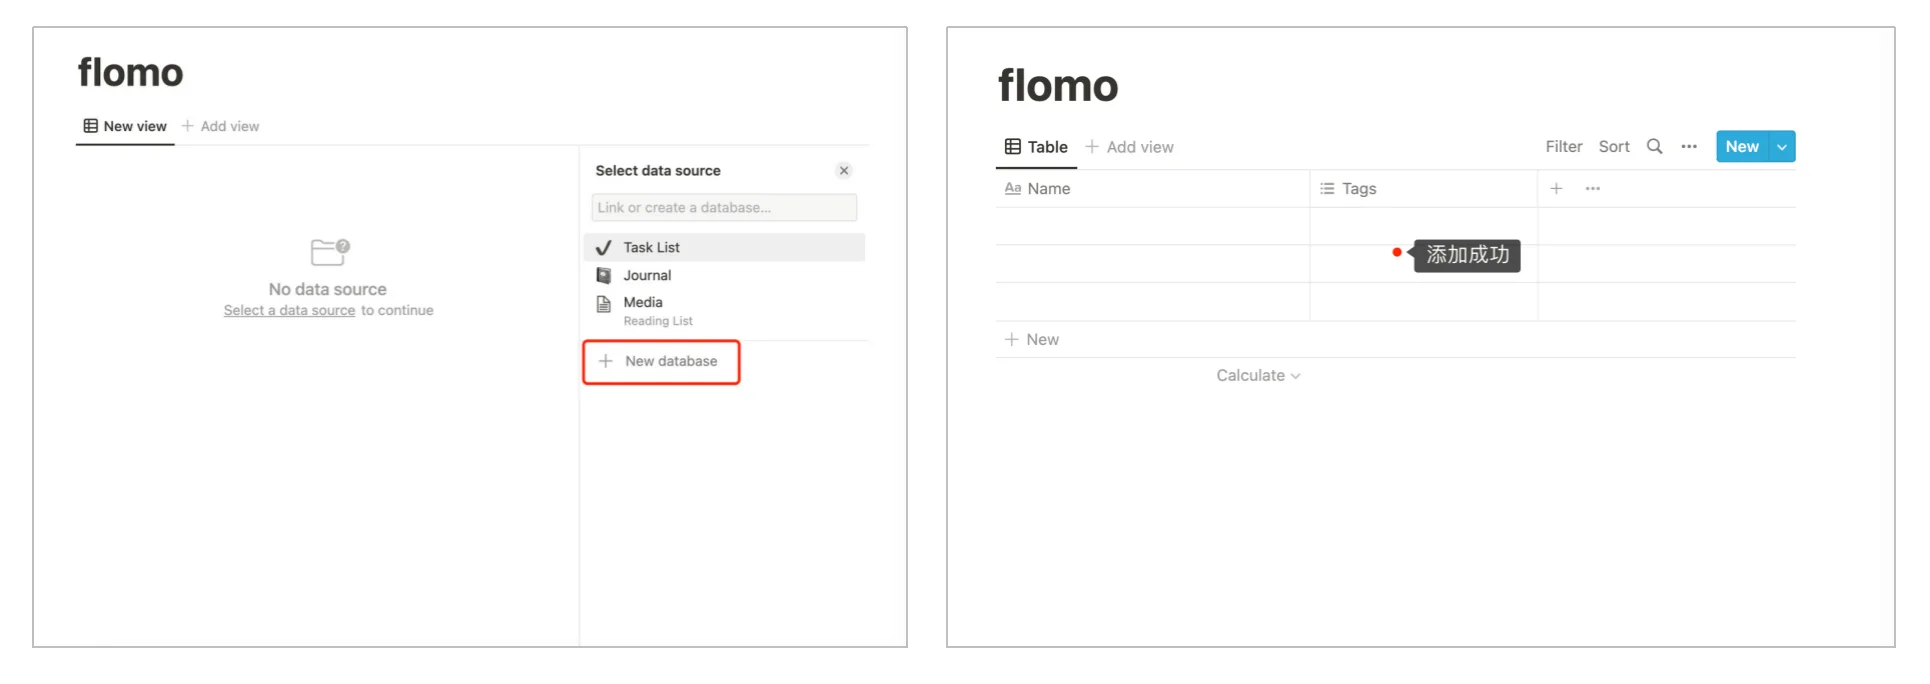Click the plus icon to add a column
The image size is (1930, 684).
point(1556,188)
